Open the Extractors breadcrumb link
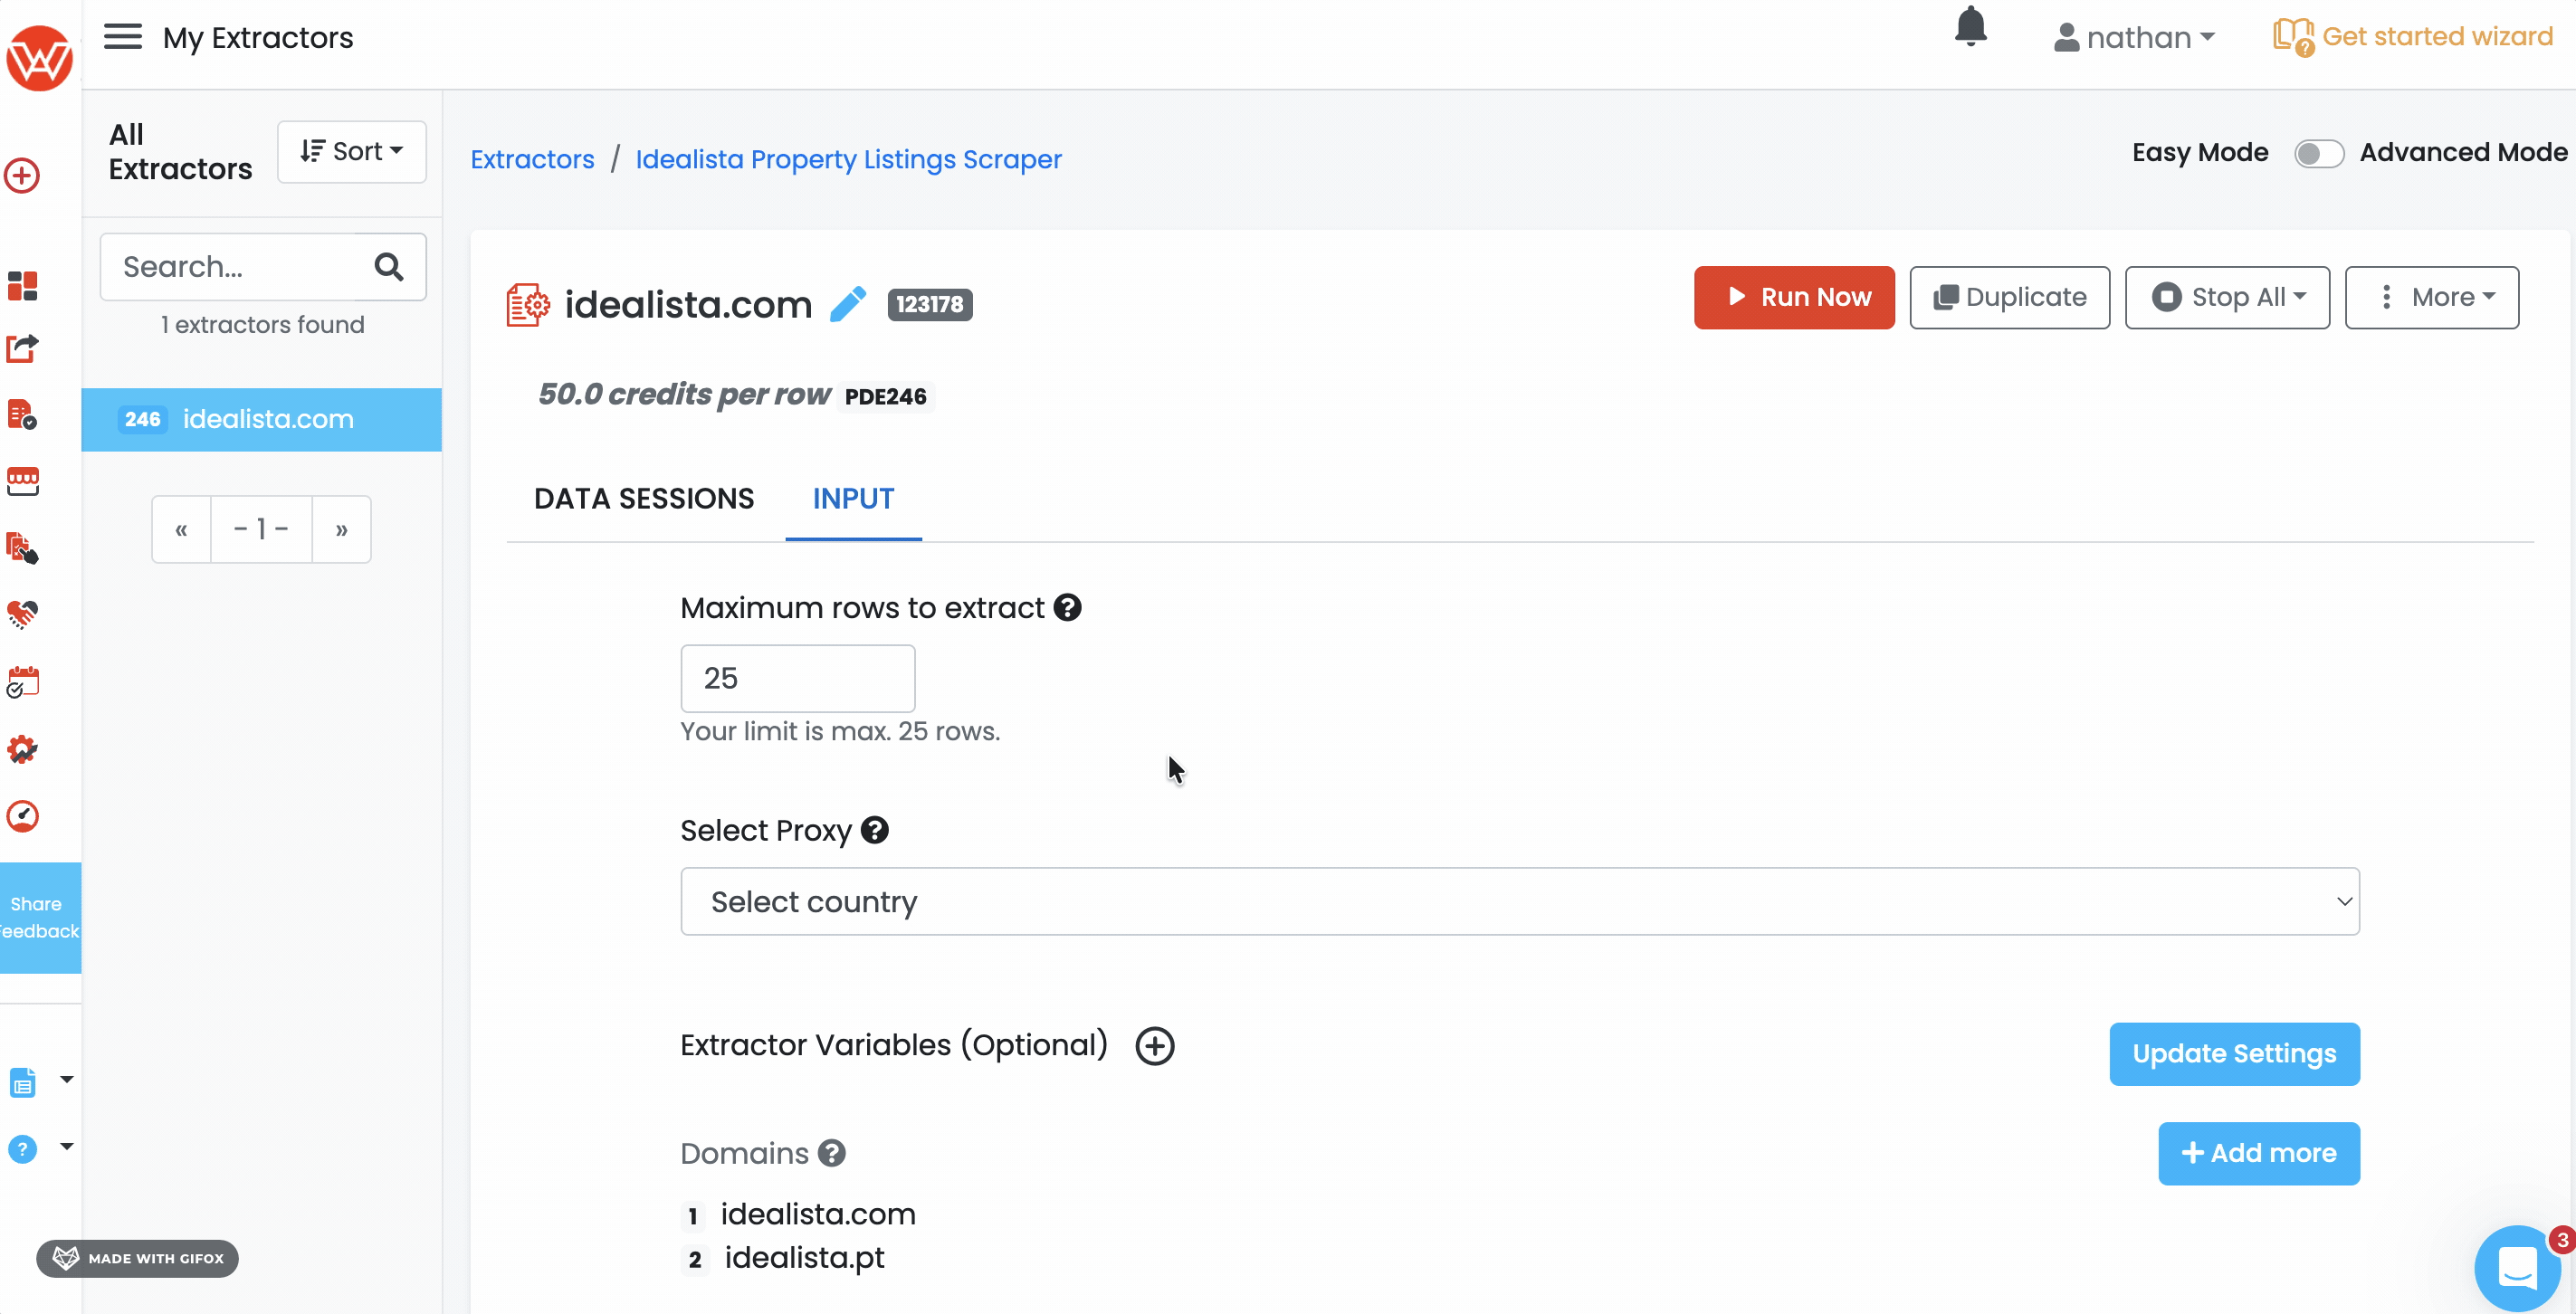The height and width of the screenshot is (1314, 2576). (x=531, y=159)
